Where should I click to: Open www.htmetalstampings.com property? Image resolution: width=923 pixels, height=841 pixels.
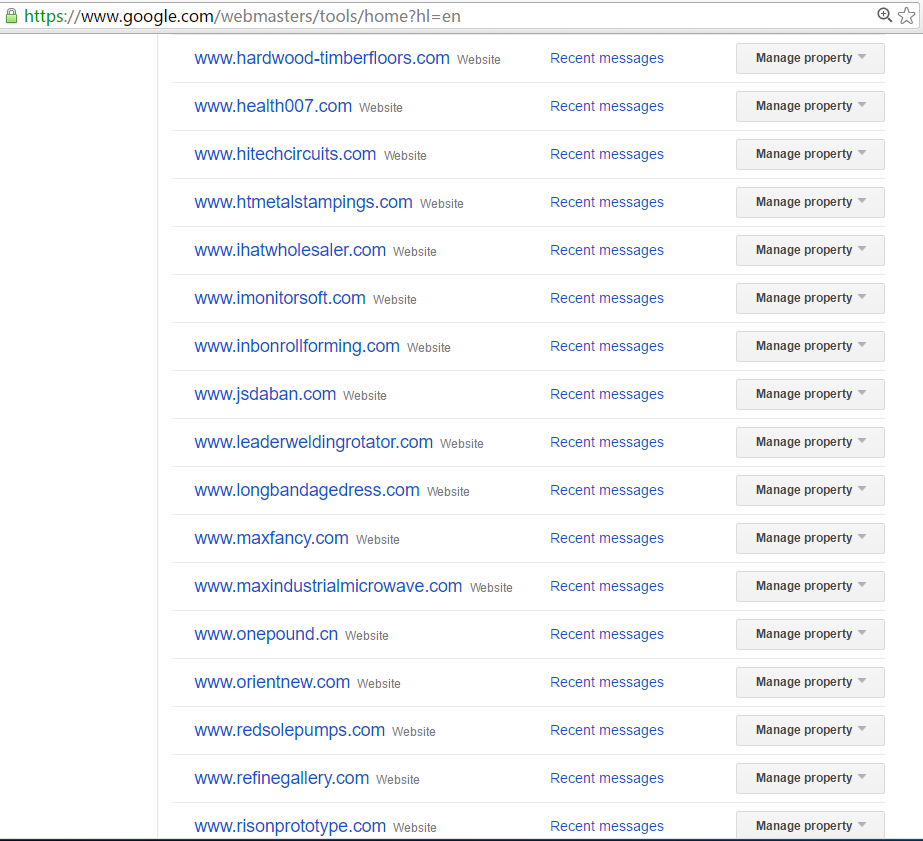tap(303, 202)
